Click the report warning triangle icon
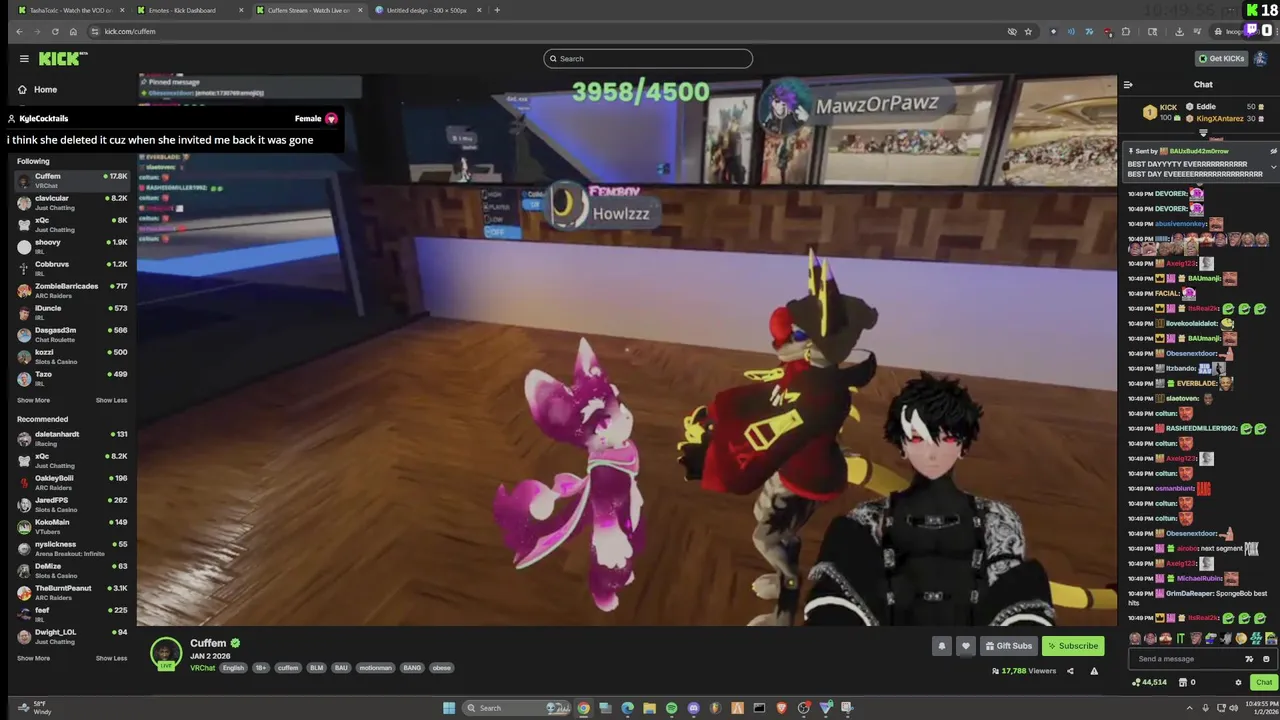 pos(1094,671)
